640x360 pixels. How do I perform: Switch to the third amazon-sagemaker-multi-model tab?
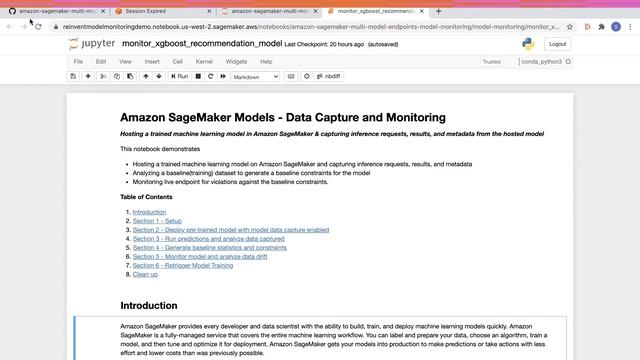tap(269, 11)
